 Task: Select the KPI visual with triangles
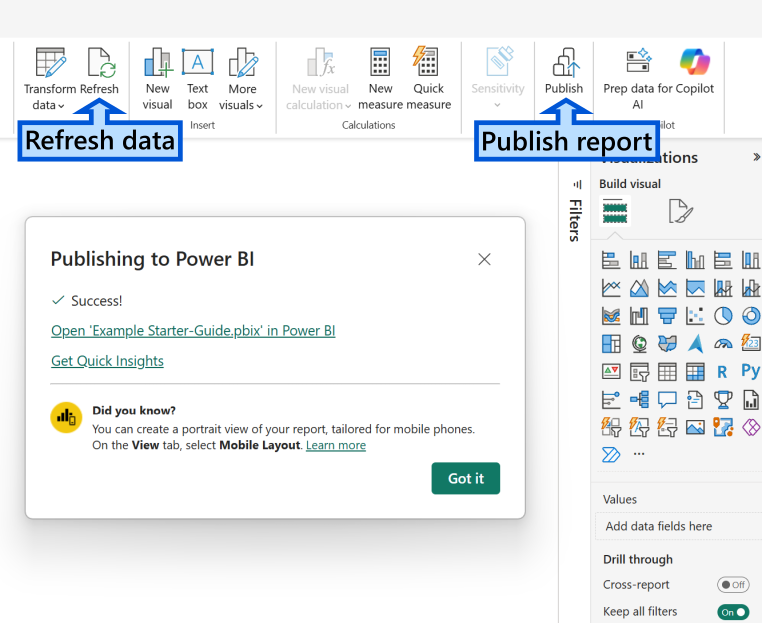(611, 372)
